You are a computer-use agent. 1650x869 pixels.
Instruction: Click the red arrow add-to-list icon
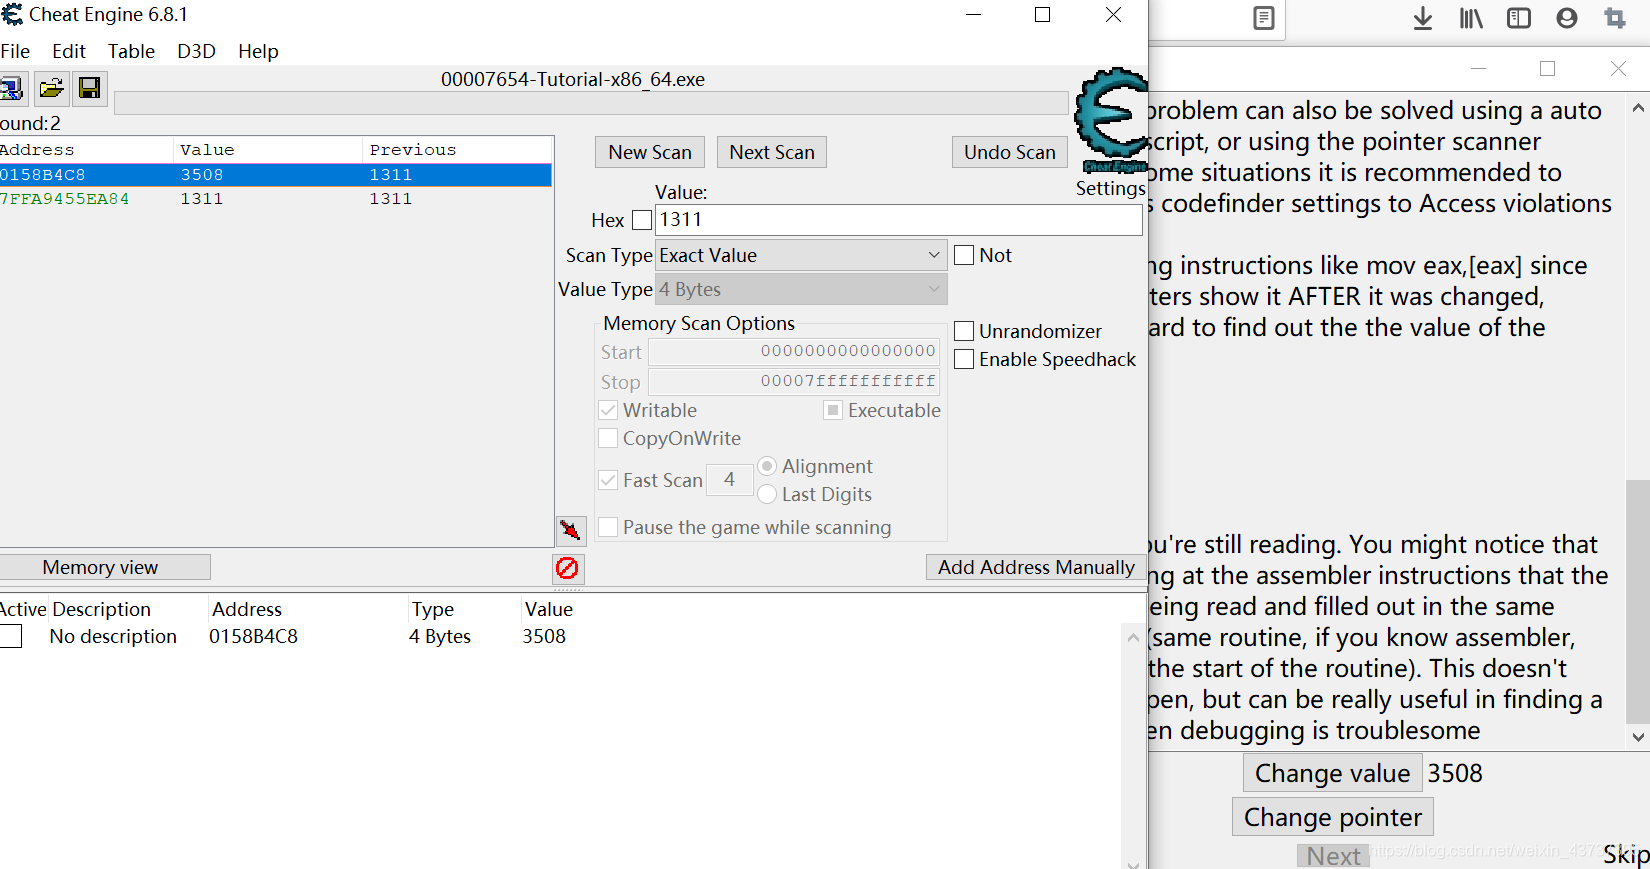tap(570, 530)
